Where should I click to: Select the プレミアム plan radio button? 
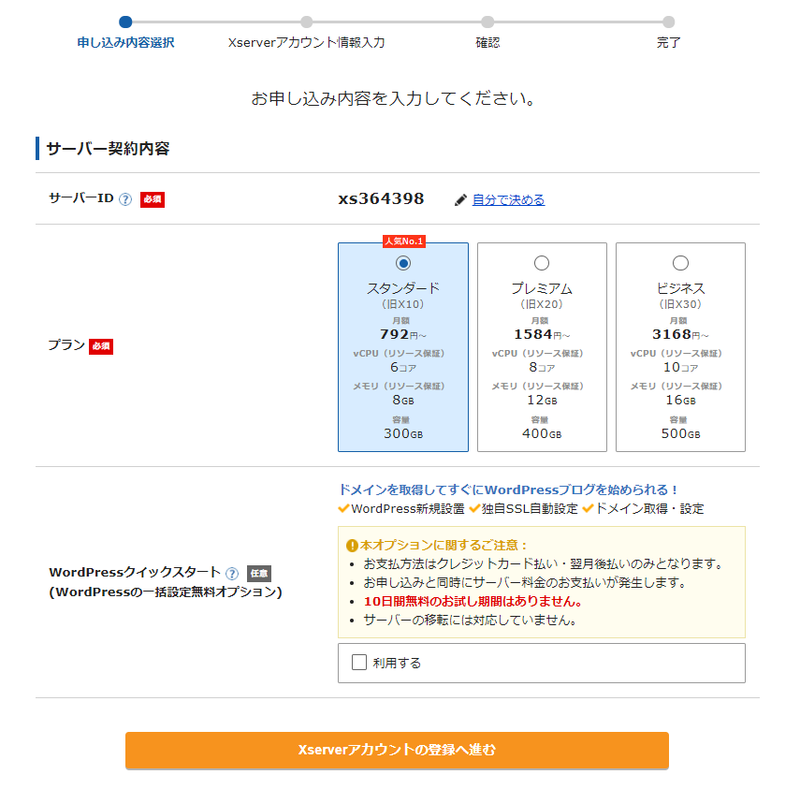541,263
